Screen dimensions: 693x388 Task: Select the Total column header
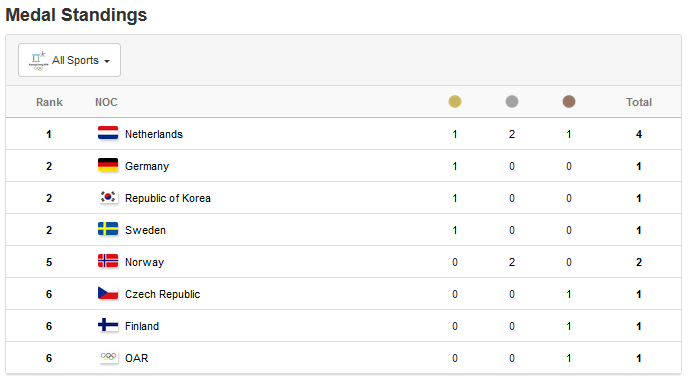(x=639, y=102)
